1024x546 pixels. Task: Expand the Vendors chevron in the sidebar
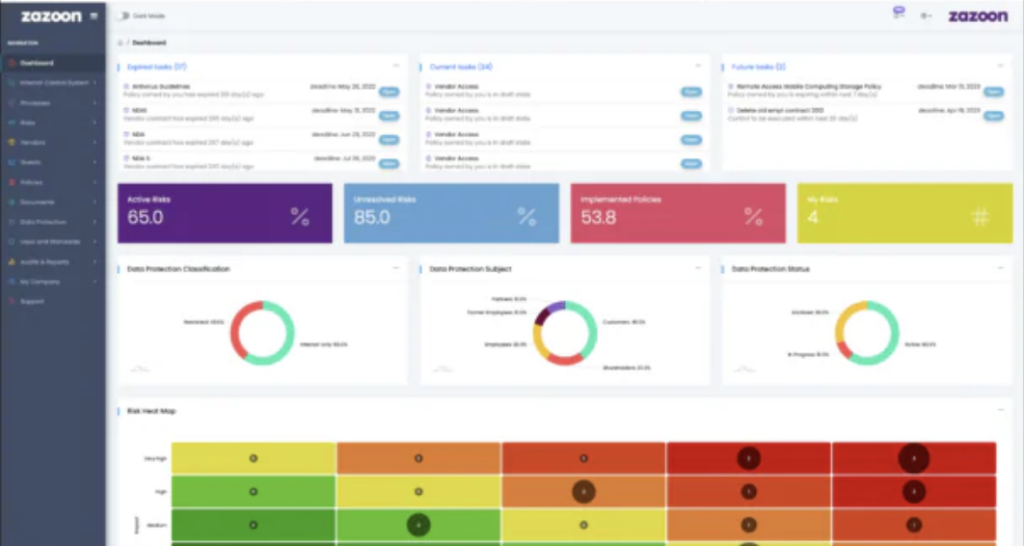(95, 142)
